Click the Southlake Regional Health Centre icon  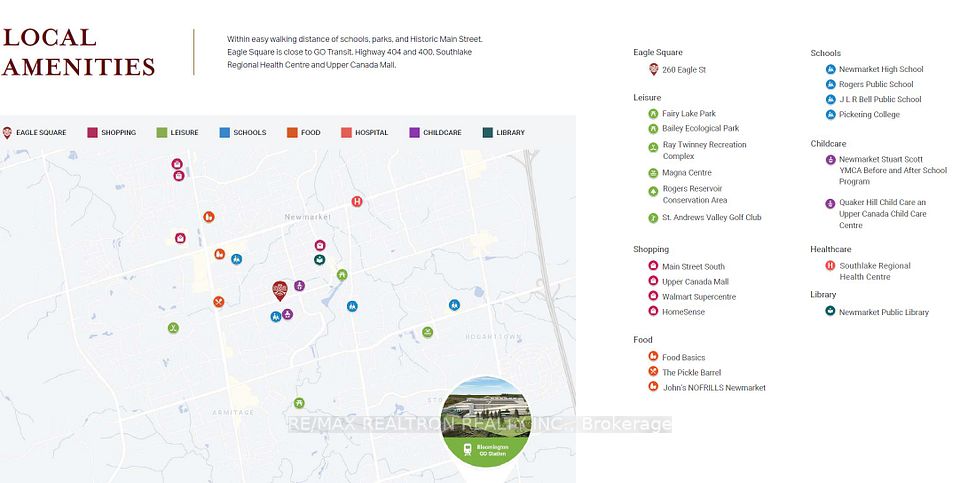(x=830, y=266)
